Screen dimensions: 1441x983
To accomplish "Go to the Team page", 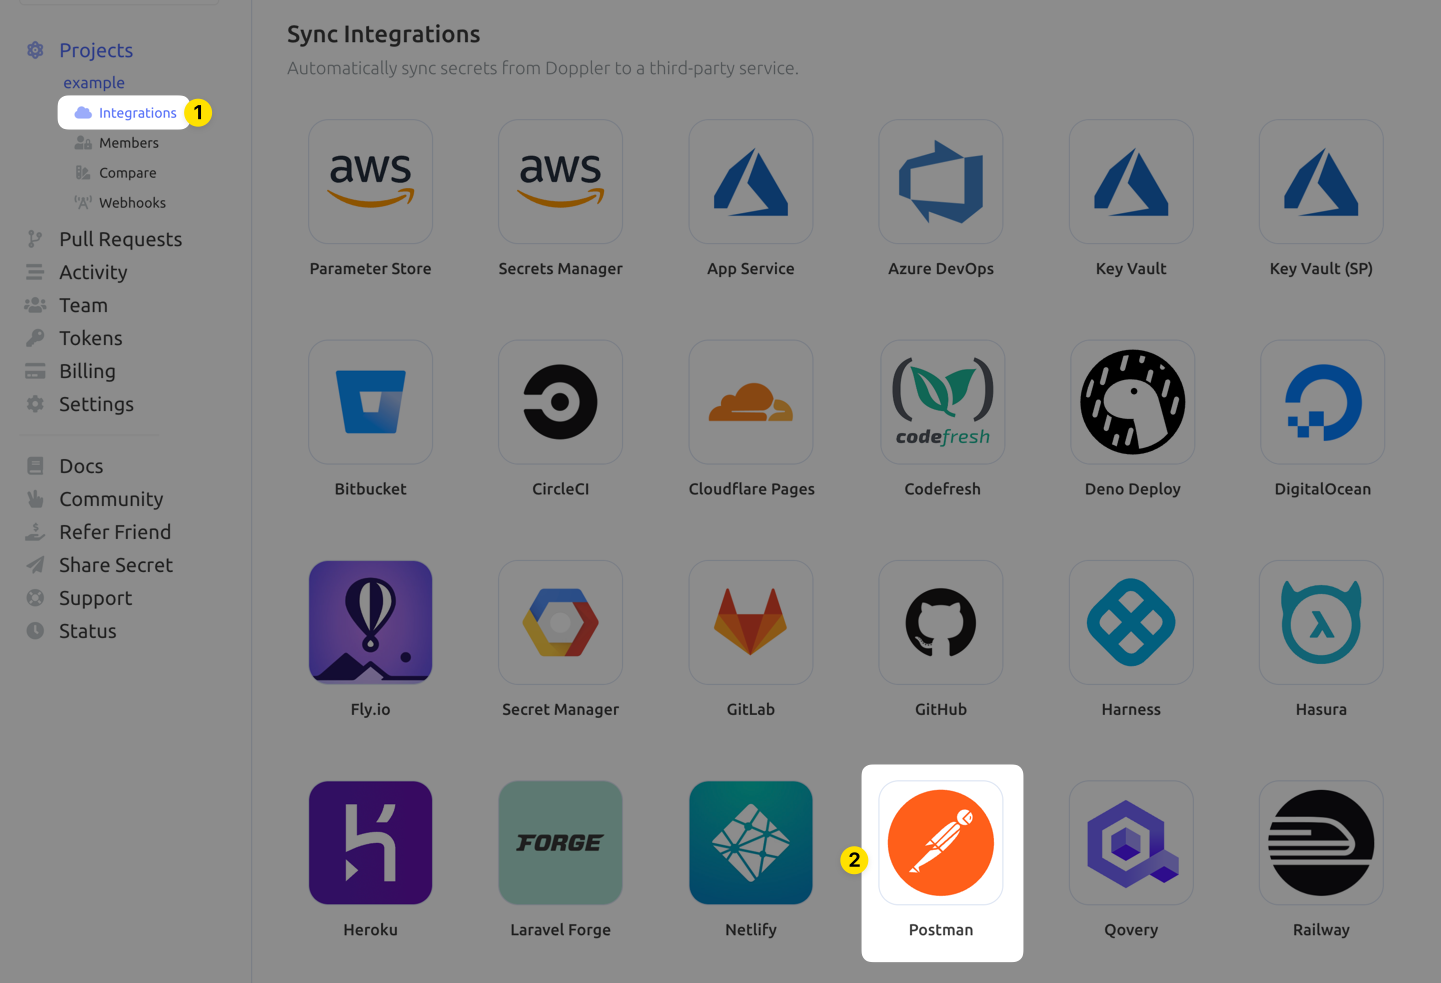I will (x=83, y=305).
